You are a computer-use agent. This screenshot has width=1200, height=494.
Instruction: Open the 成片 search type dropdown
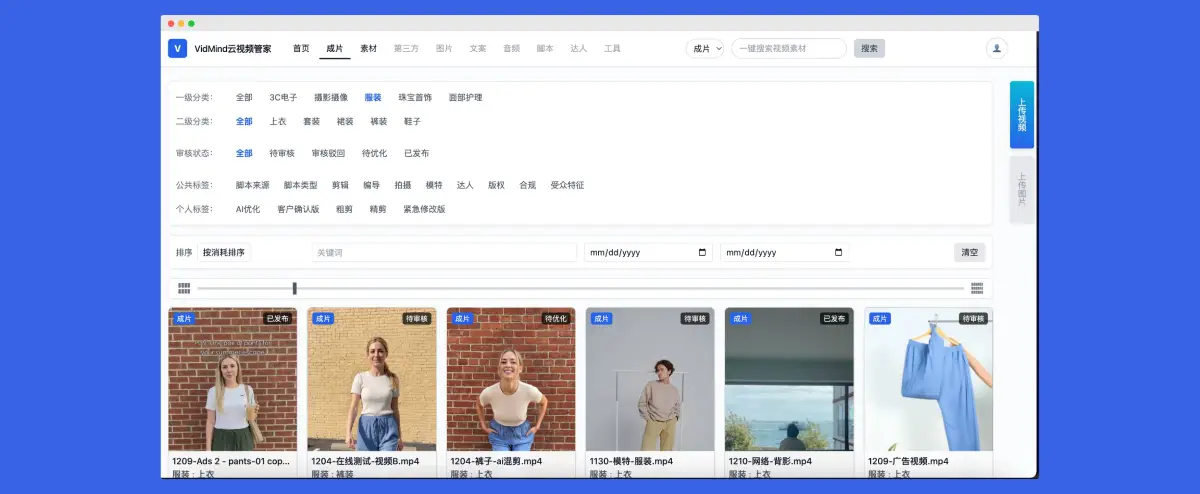click(705, 48)
